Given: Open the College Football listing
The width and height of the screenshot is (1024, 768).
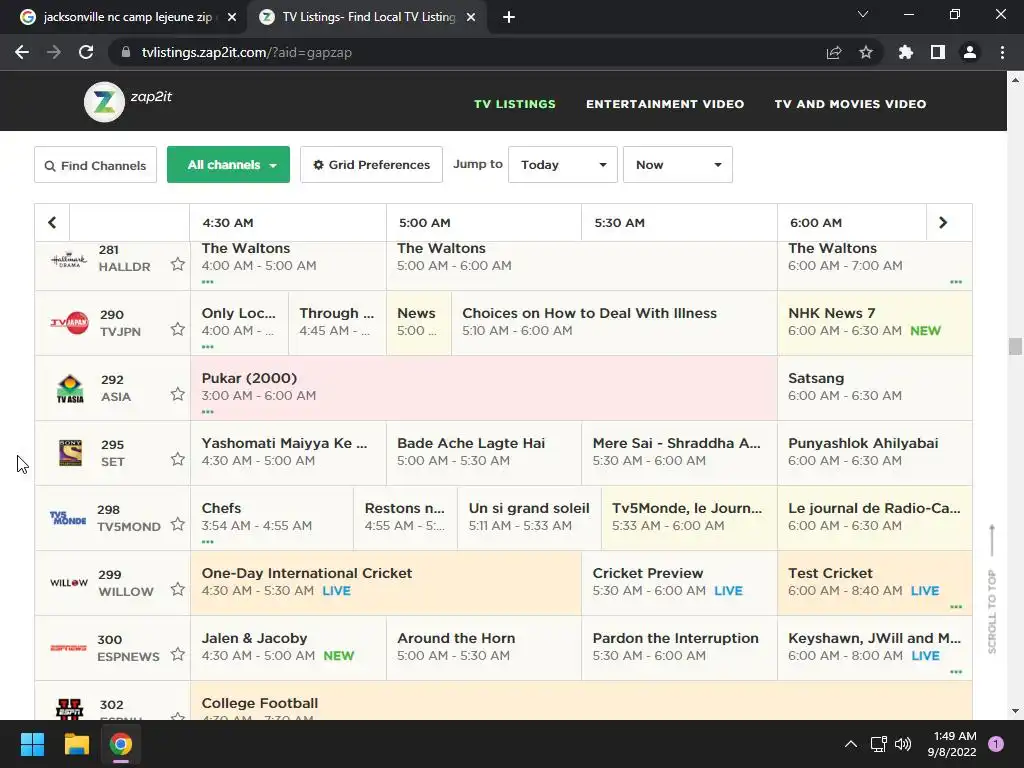Looking at the screenshot, I should point(581,700).
